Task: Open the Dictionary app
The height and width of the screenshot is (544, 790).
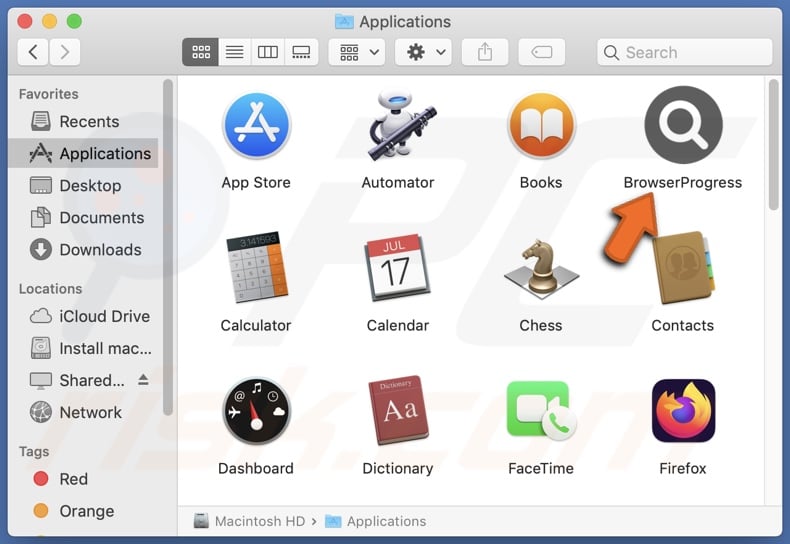Action: click(398, 411)
